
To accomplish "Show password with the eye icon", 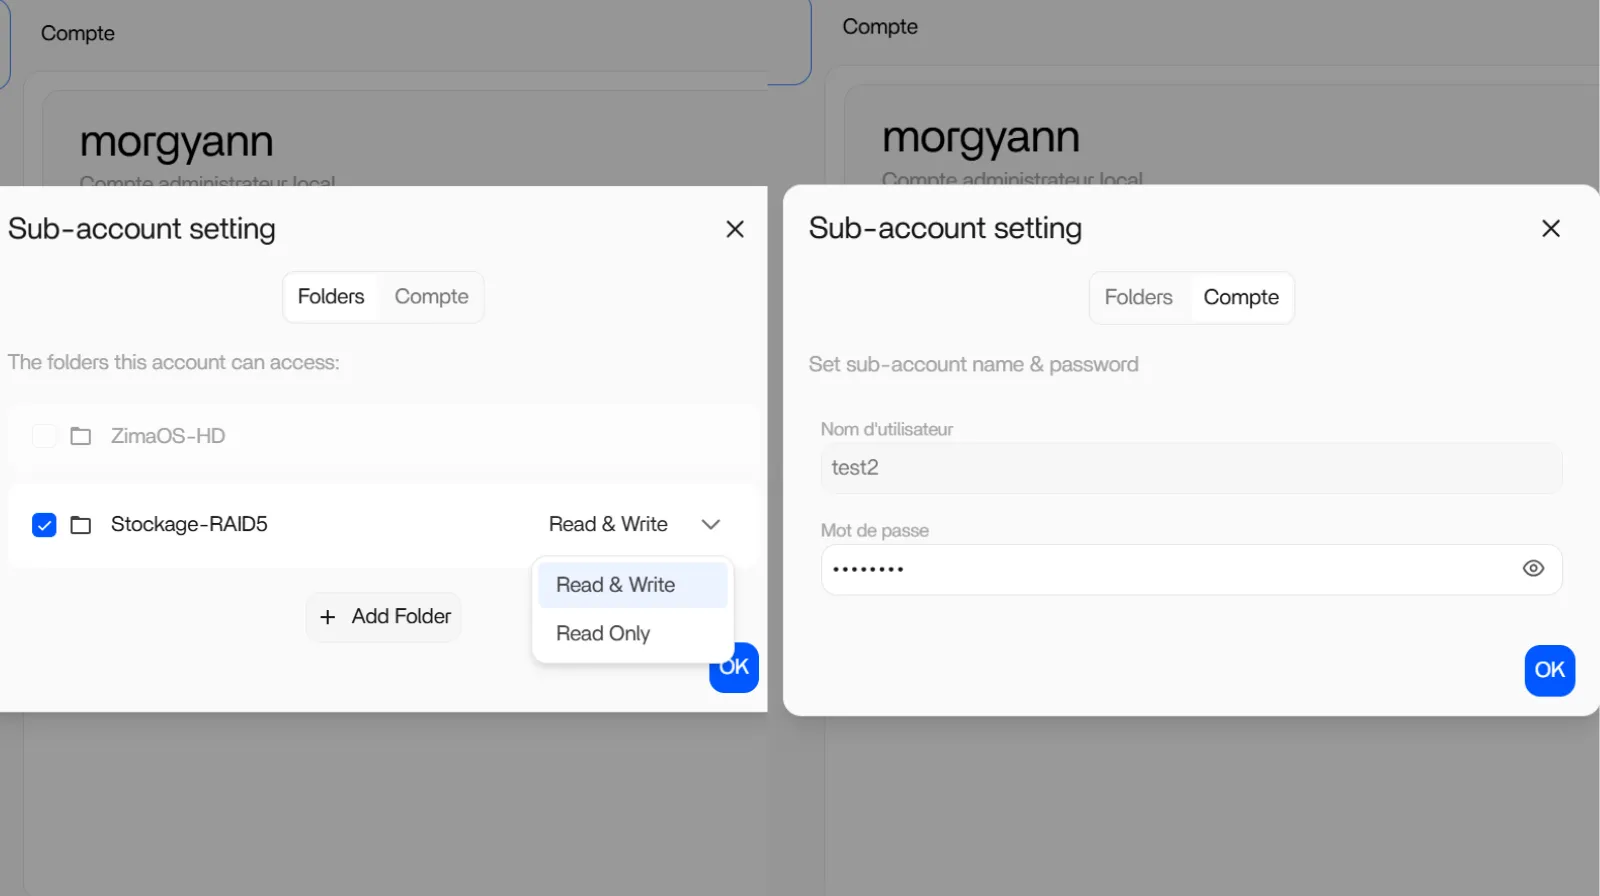I will (1533, 569).
